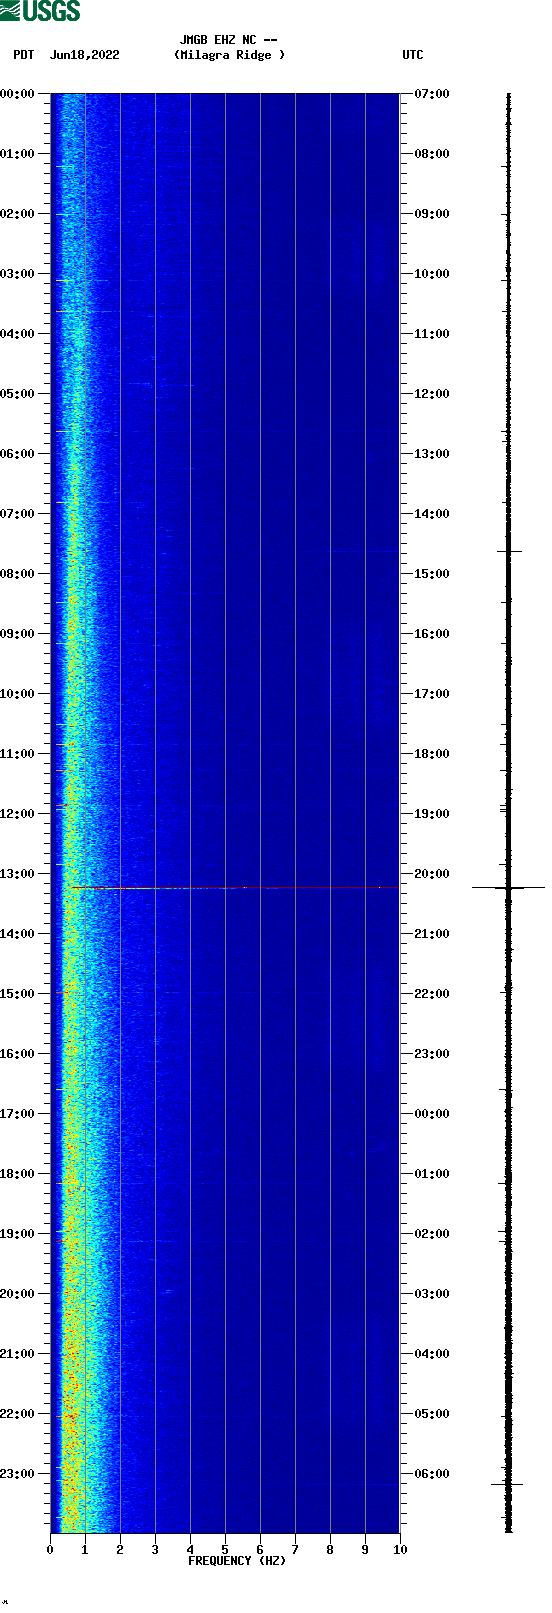The height and width of the screenshot is (1613, 552).
Task: Click the 03:00 UTC label on right axis
Action: (x=432, y=1294)
